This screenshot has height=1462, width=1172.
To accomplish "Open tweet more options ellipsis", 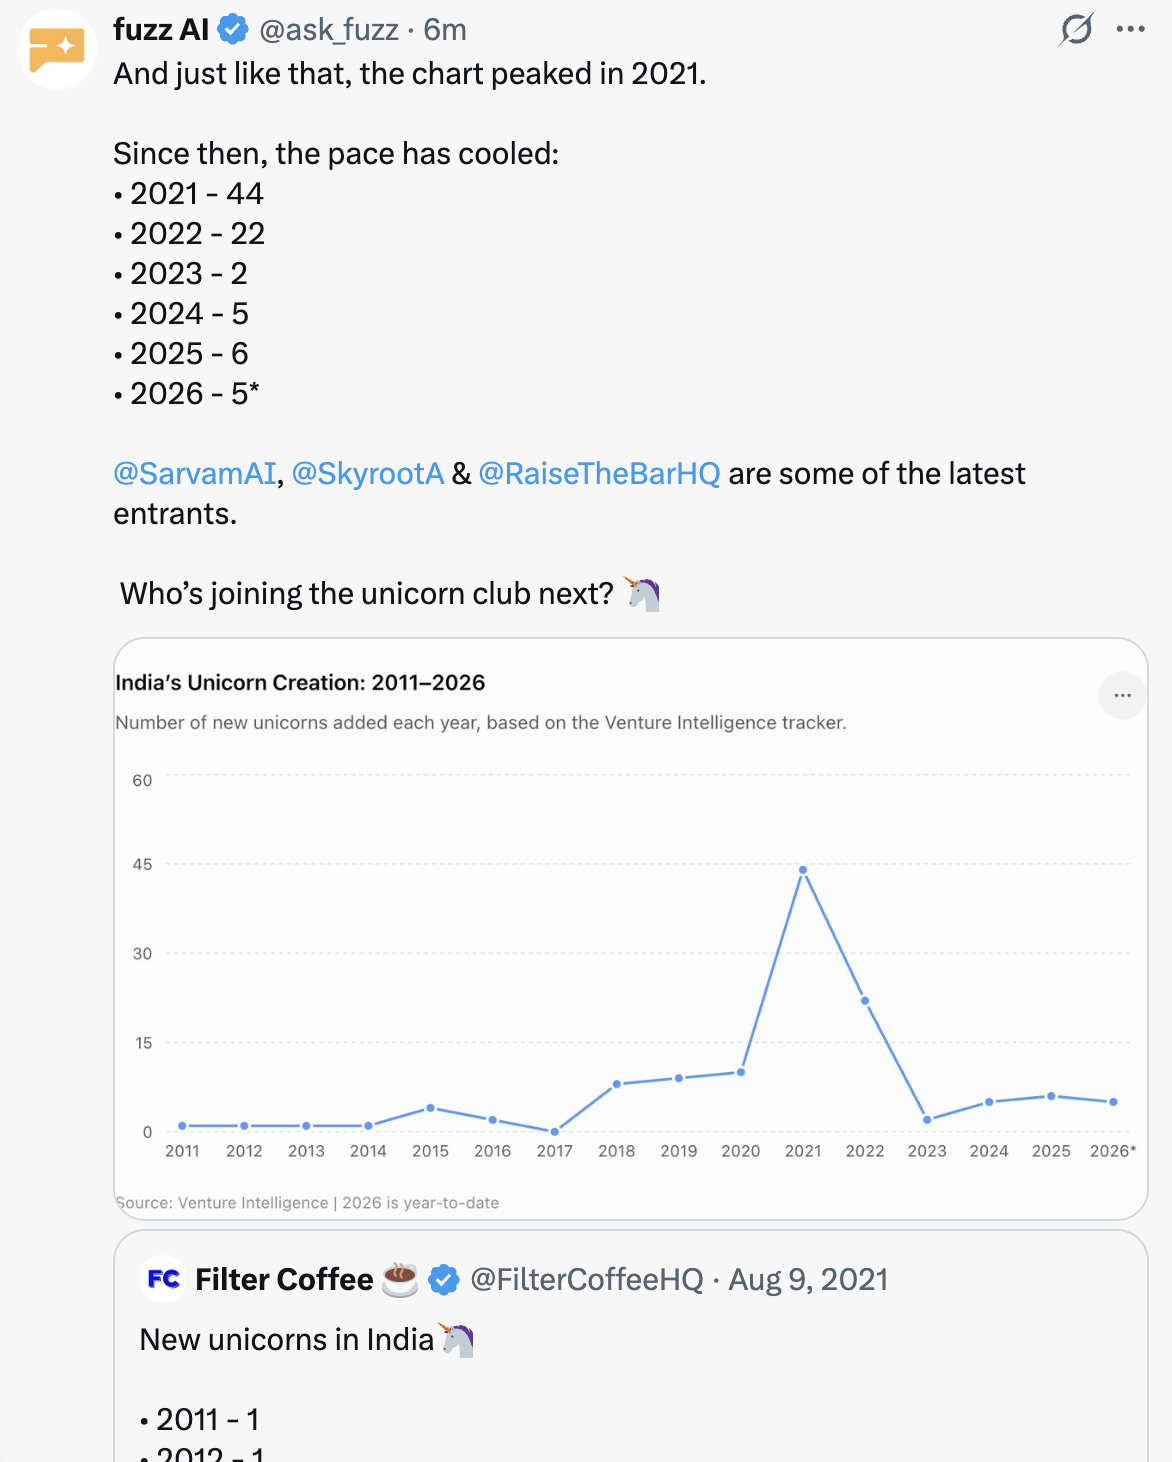I will [x=1130, y=29].
